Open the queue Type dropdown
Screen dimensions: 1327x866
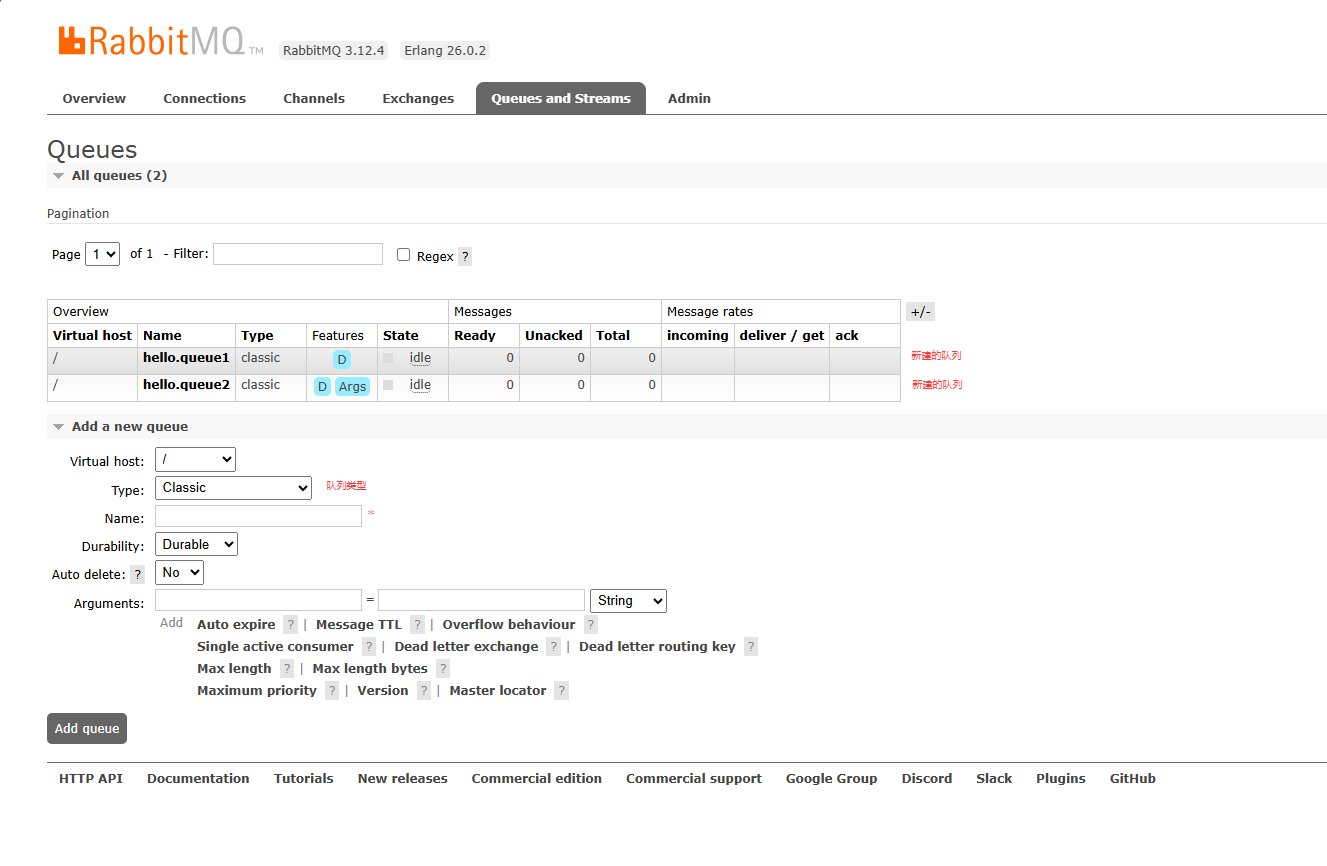tap(233, 488)
